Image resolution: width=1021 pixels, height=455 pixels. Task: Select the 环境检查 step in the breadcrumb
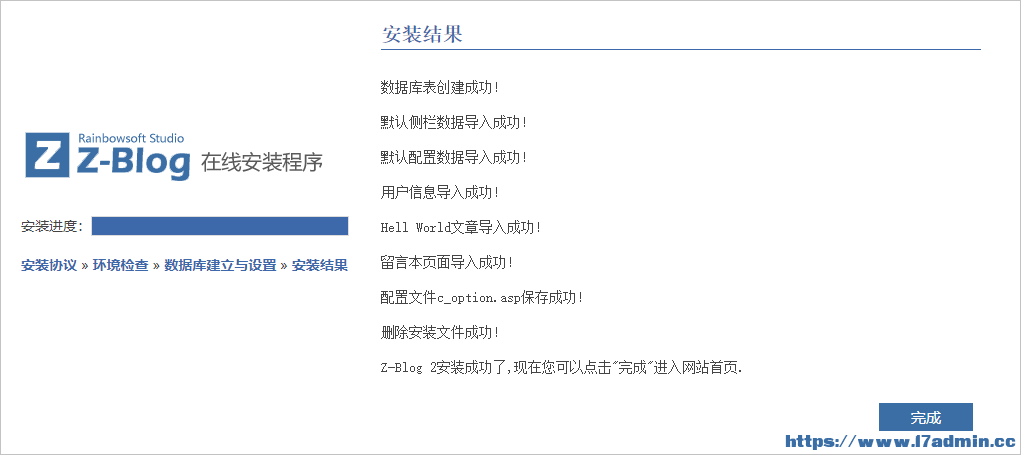click(x=120, y=266)
